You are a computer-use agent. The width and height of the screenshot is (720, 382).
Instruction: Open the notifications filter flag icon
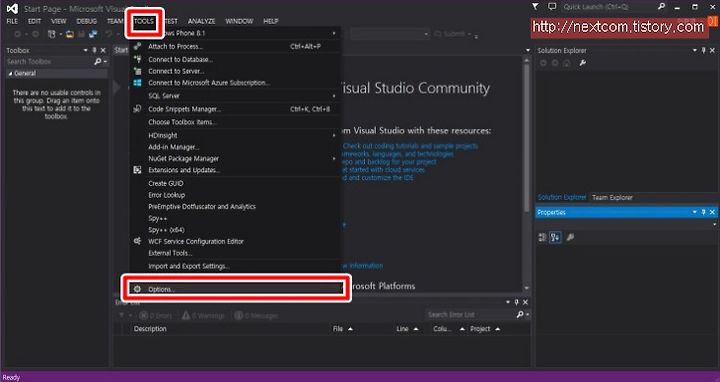[535, 6]
